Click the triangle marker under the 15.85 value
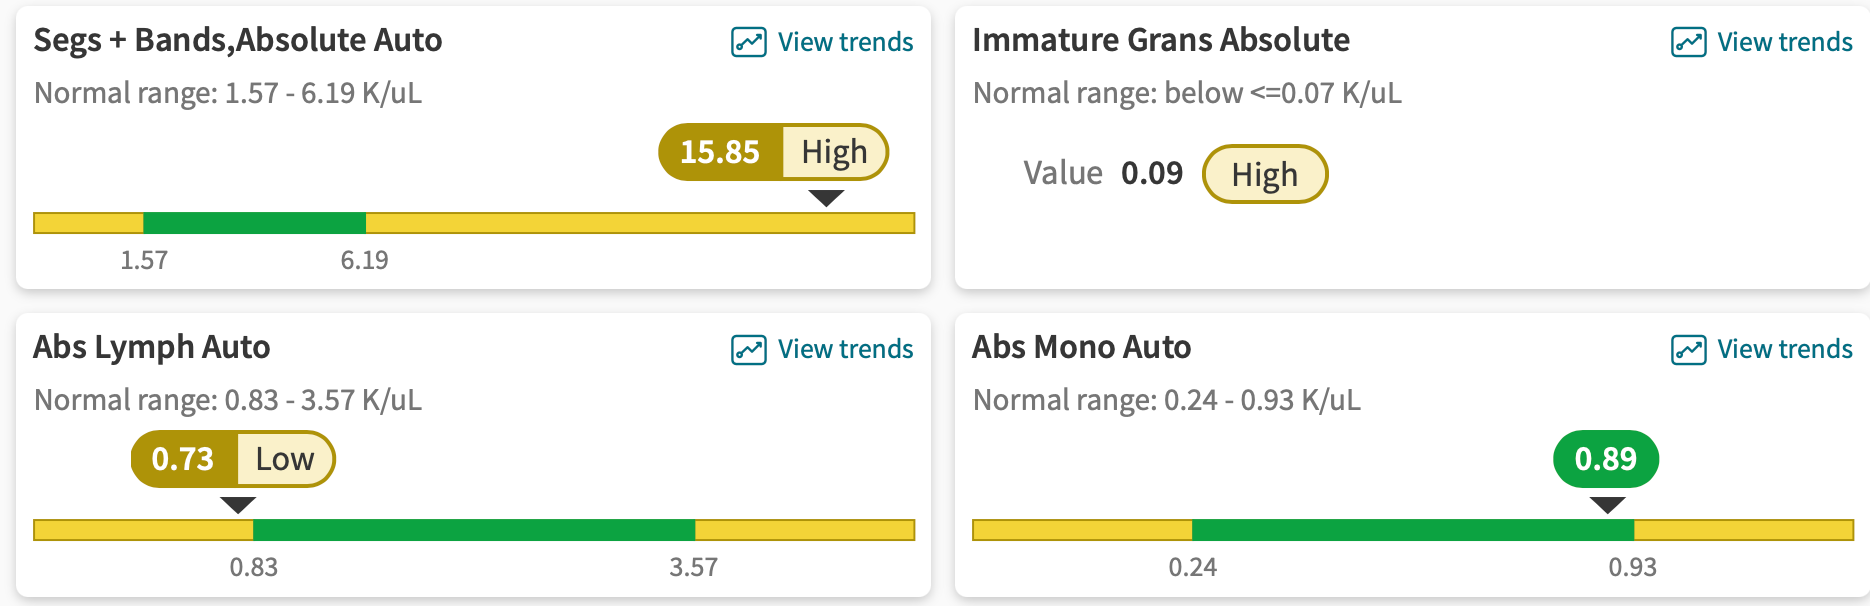This screenshot has width=1870, height=606. [826, 198]
